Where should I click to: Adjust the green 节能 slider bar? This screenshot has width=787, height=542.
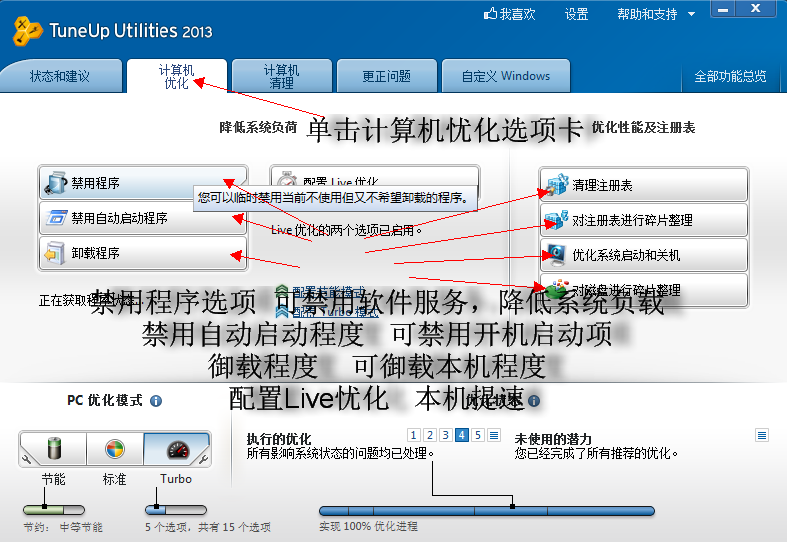coord(54,510)
